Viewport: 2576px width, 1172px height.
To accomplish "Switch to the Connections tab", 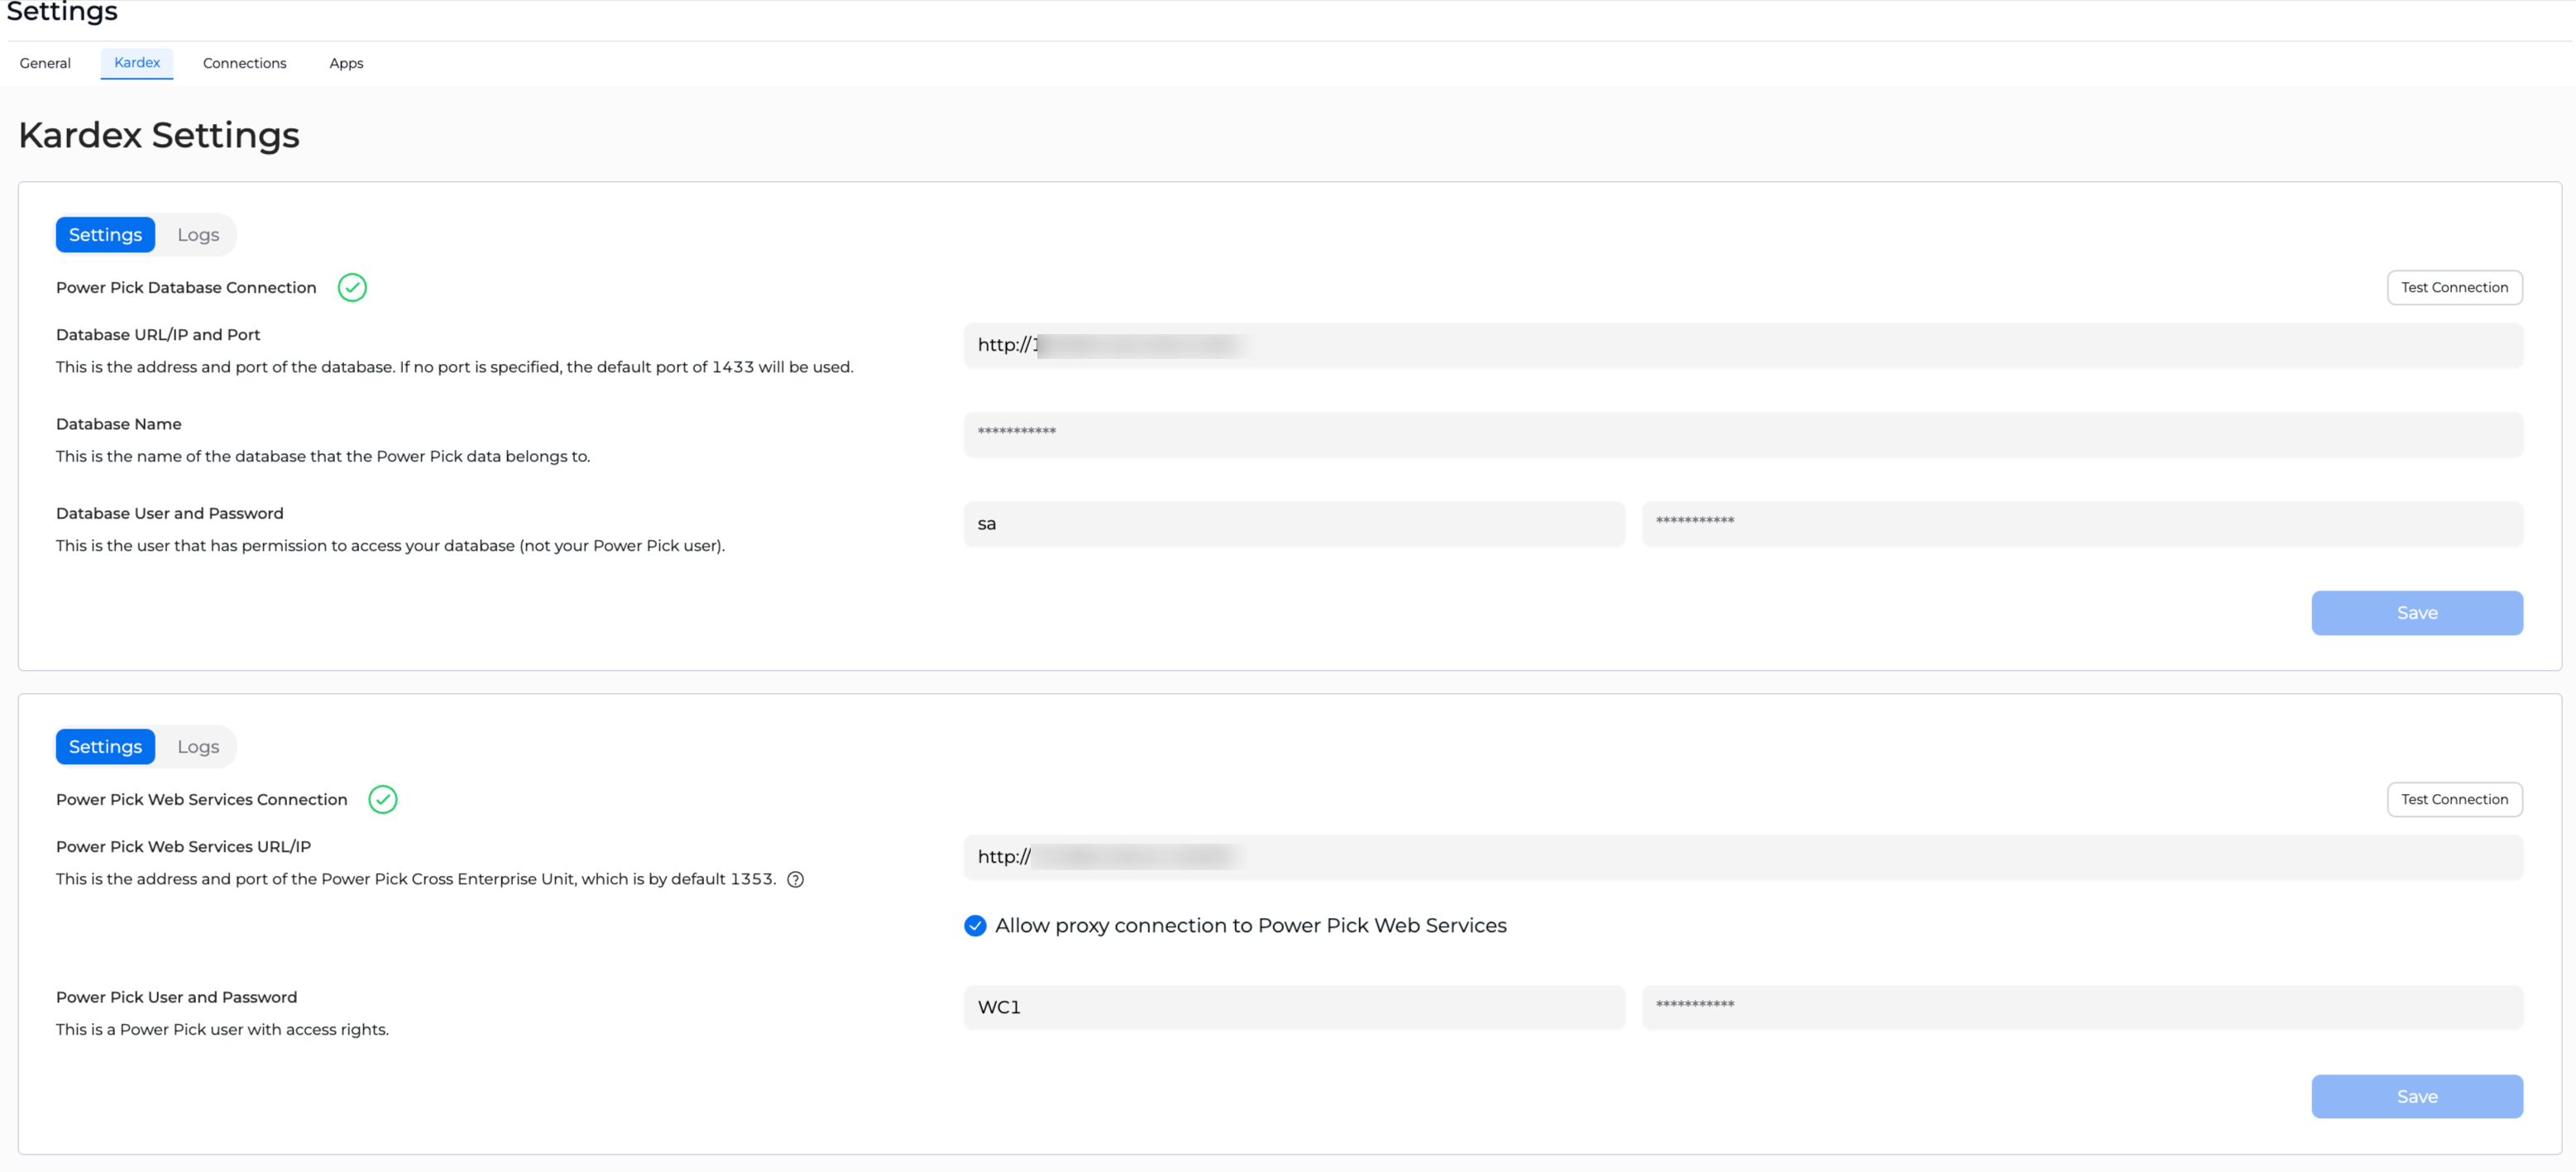I will [245, 63].
